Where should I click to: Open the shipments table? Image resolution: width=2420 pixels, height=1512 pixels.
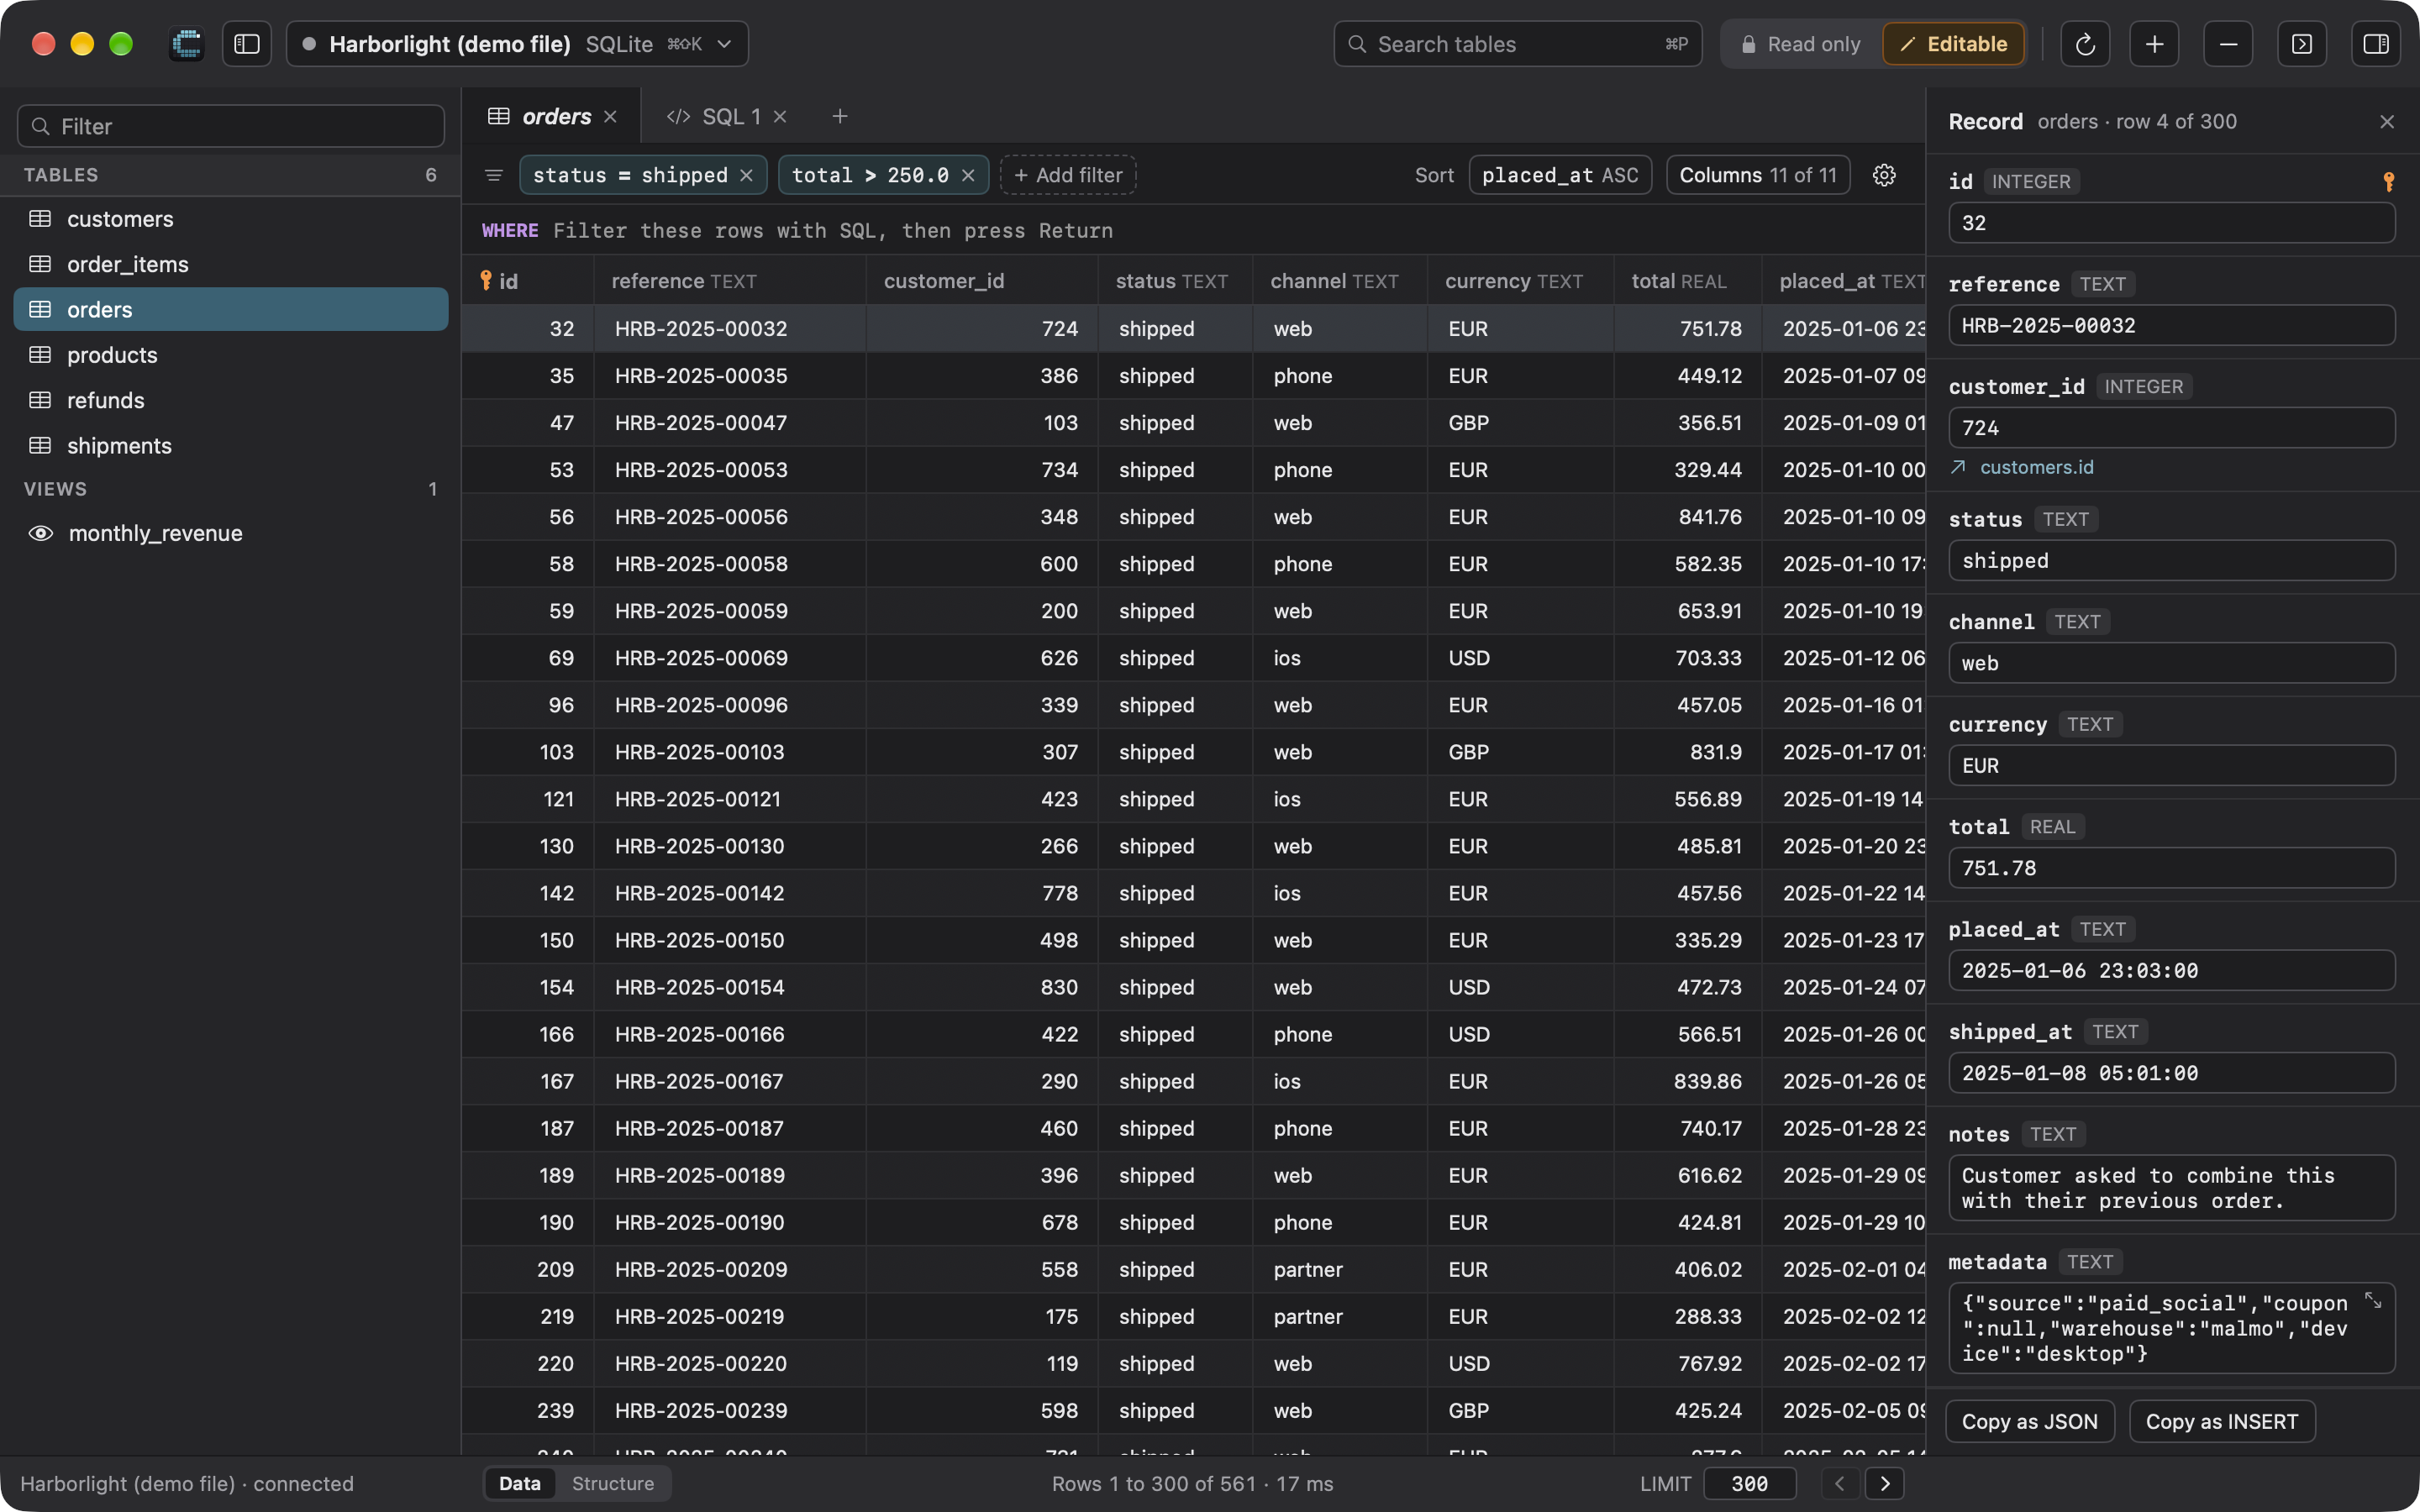tap(231, 446)
